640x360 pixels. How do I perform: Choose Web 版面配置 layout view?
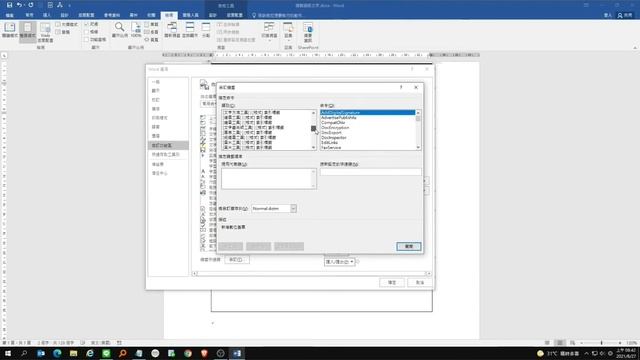pyautogui.click(x=45, y=32)
